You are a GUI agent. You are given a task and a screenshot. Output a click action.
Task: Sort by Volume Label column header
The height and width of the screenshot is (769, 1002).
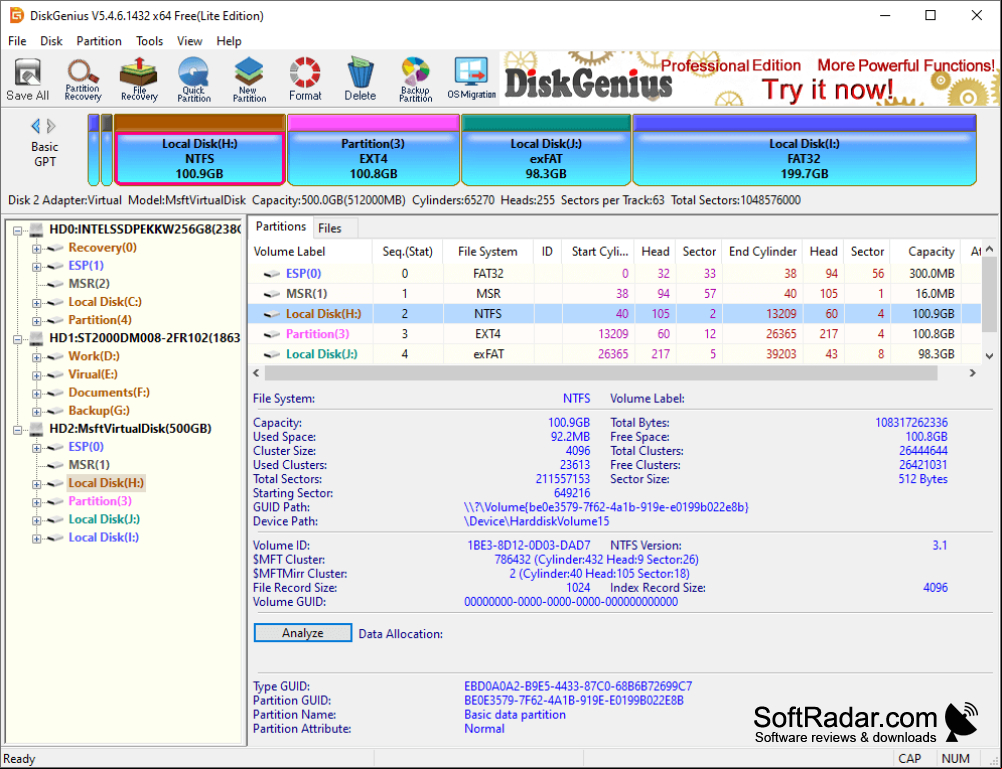pos(310,252)
